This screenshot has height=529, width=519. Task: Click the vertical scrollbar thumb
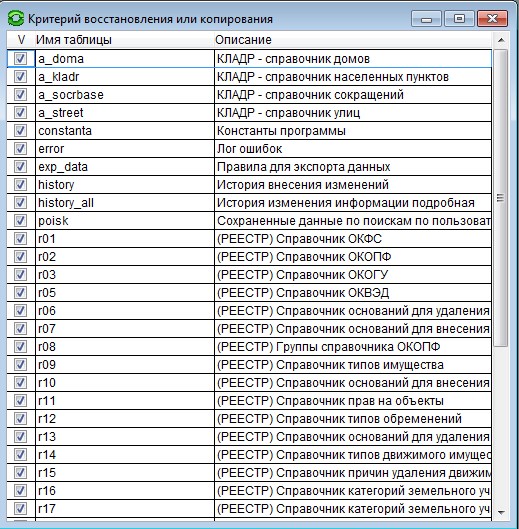(500, 198)
